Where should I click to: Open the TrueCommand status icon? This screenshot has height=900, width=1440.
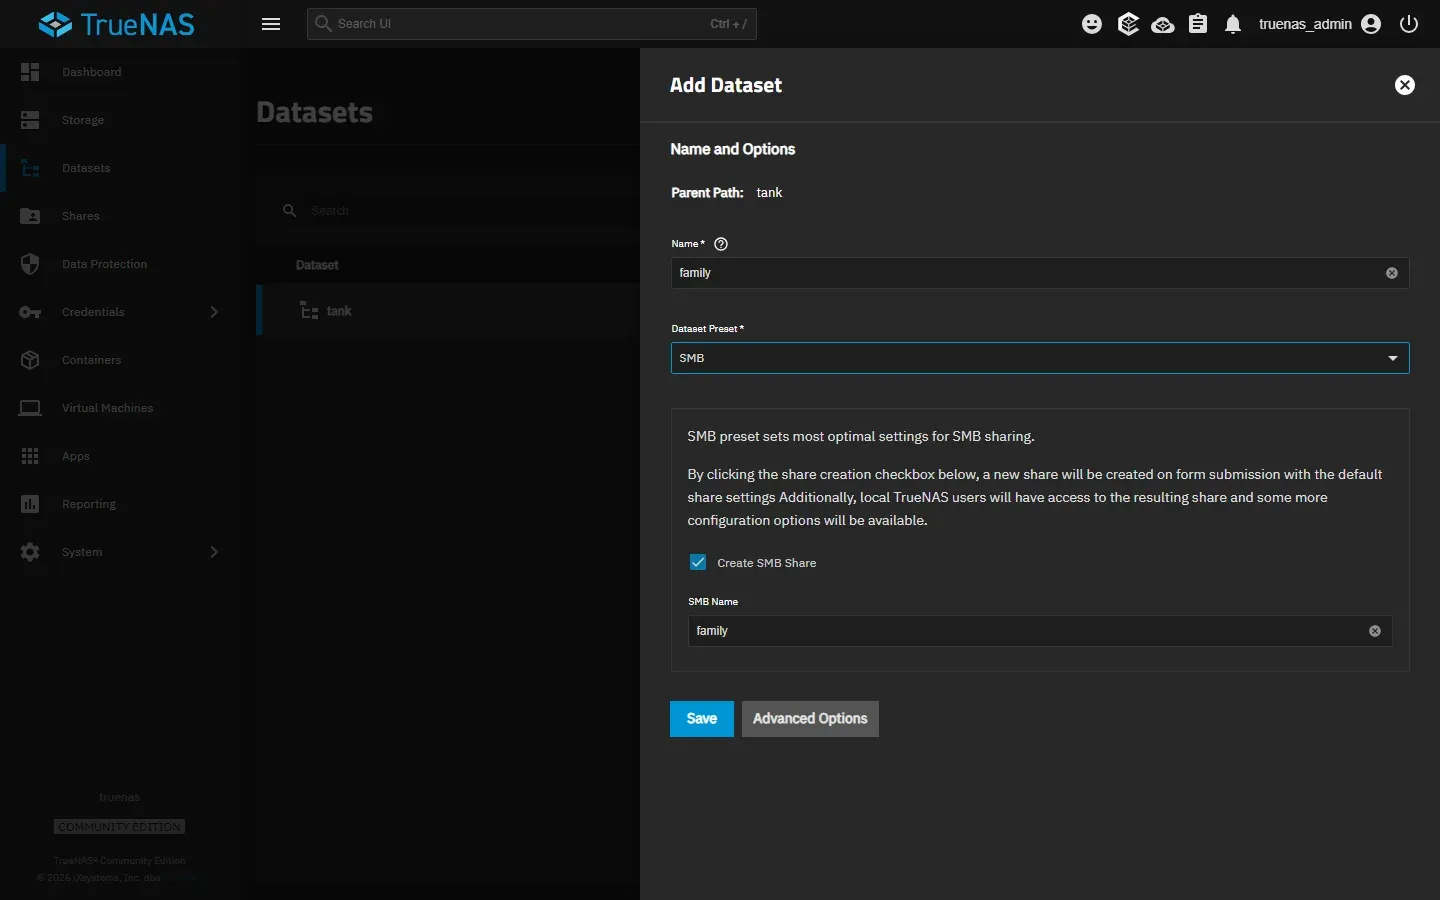coord(1128,24)
